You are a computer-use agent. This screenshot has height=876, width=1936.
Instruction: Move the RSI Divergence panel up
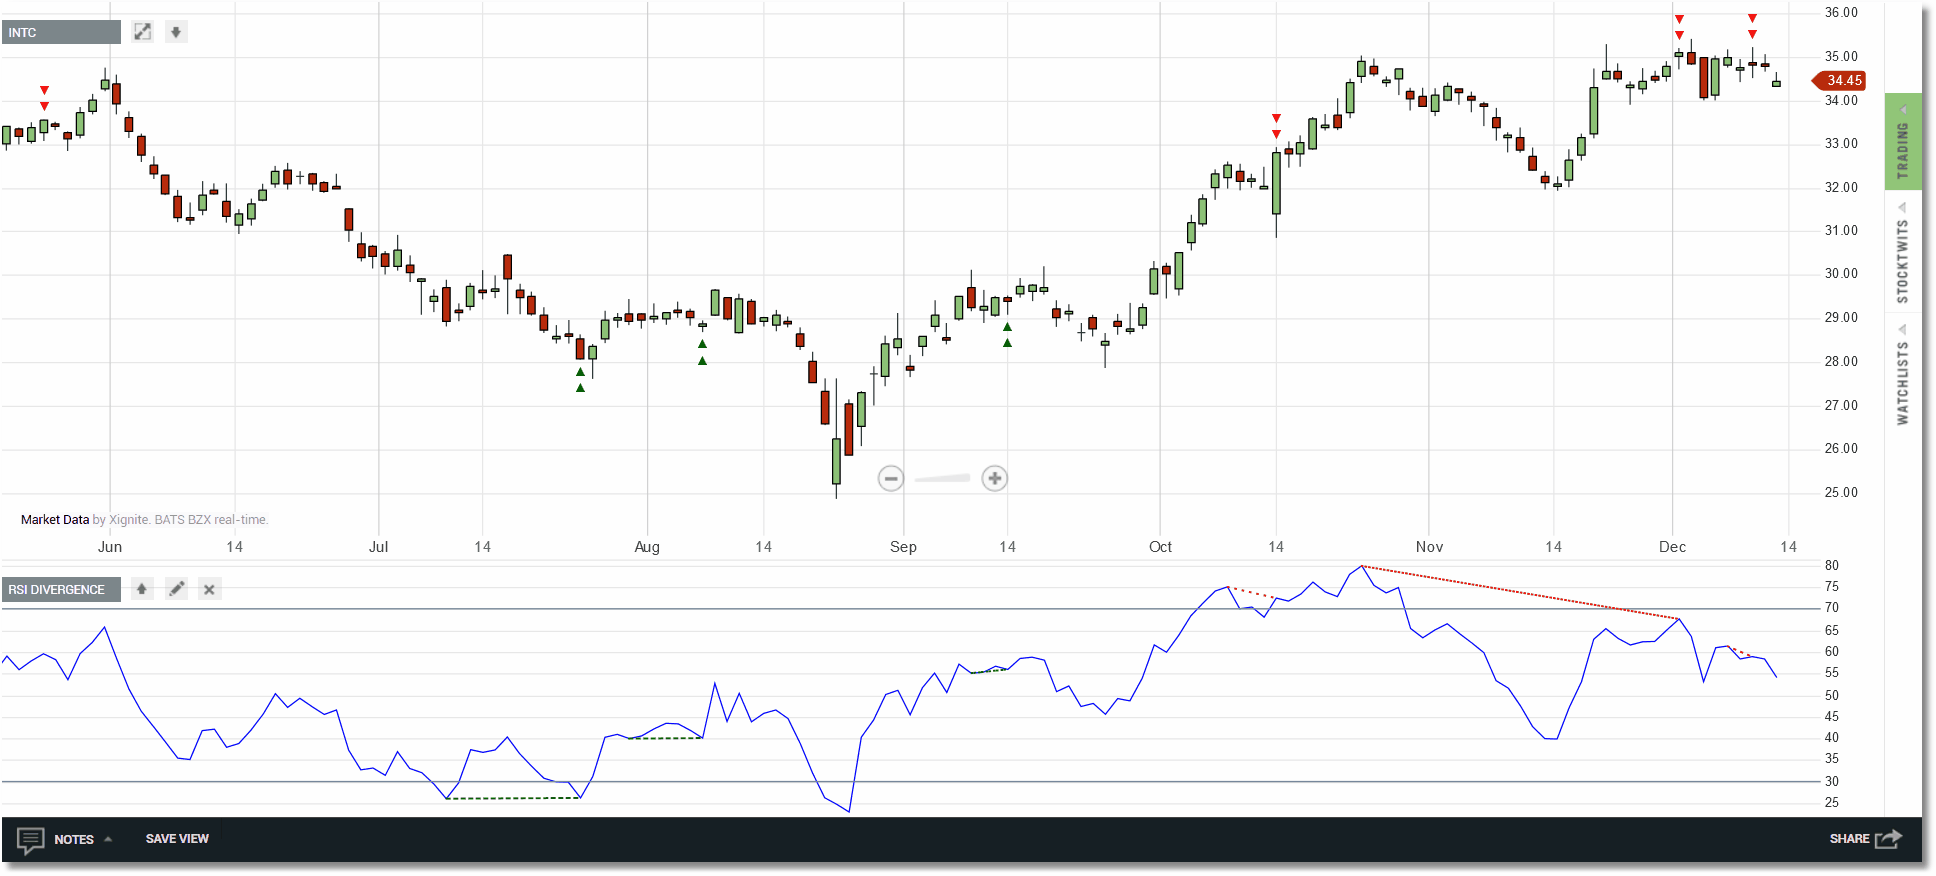142,589
